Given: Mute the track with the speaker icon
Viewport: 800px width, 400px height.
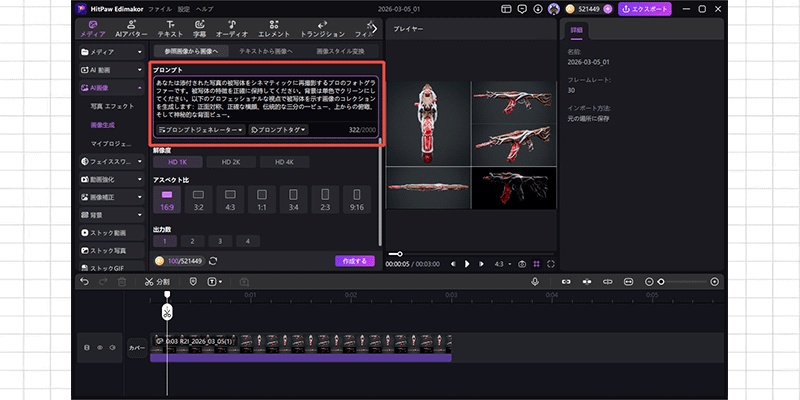Looking at the screenshot, I should click(x=113, y=347).
